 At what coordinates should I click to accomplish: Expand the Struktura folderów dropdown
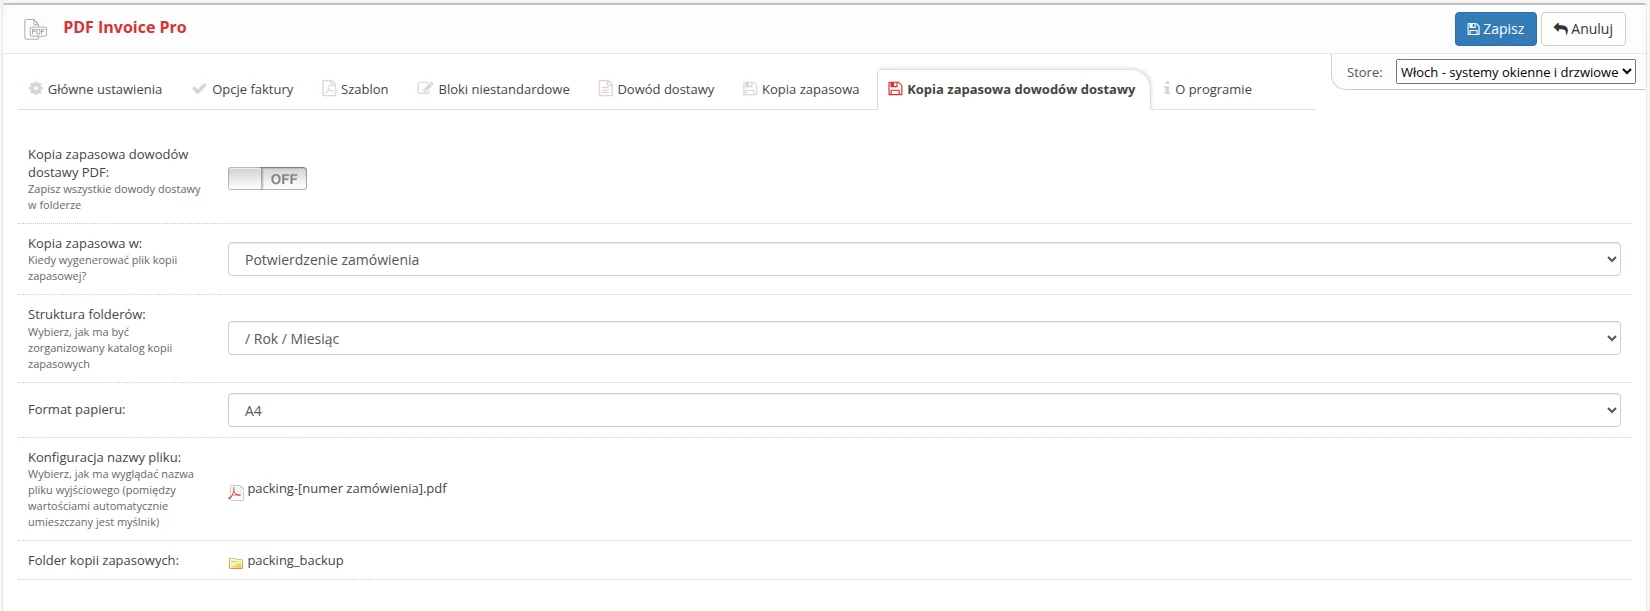tap(923, 339)
